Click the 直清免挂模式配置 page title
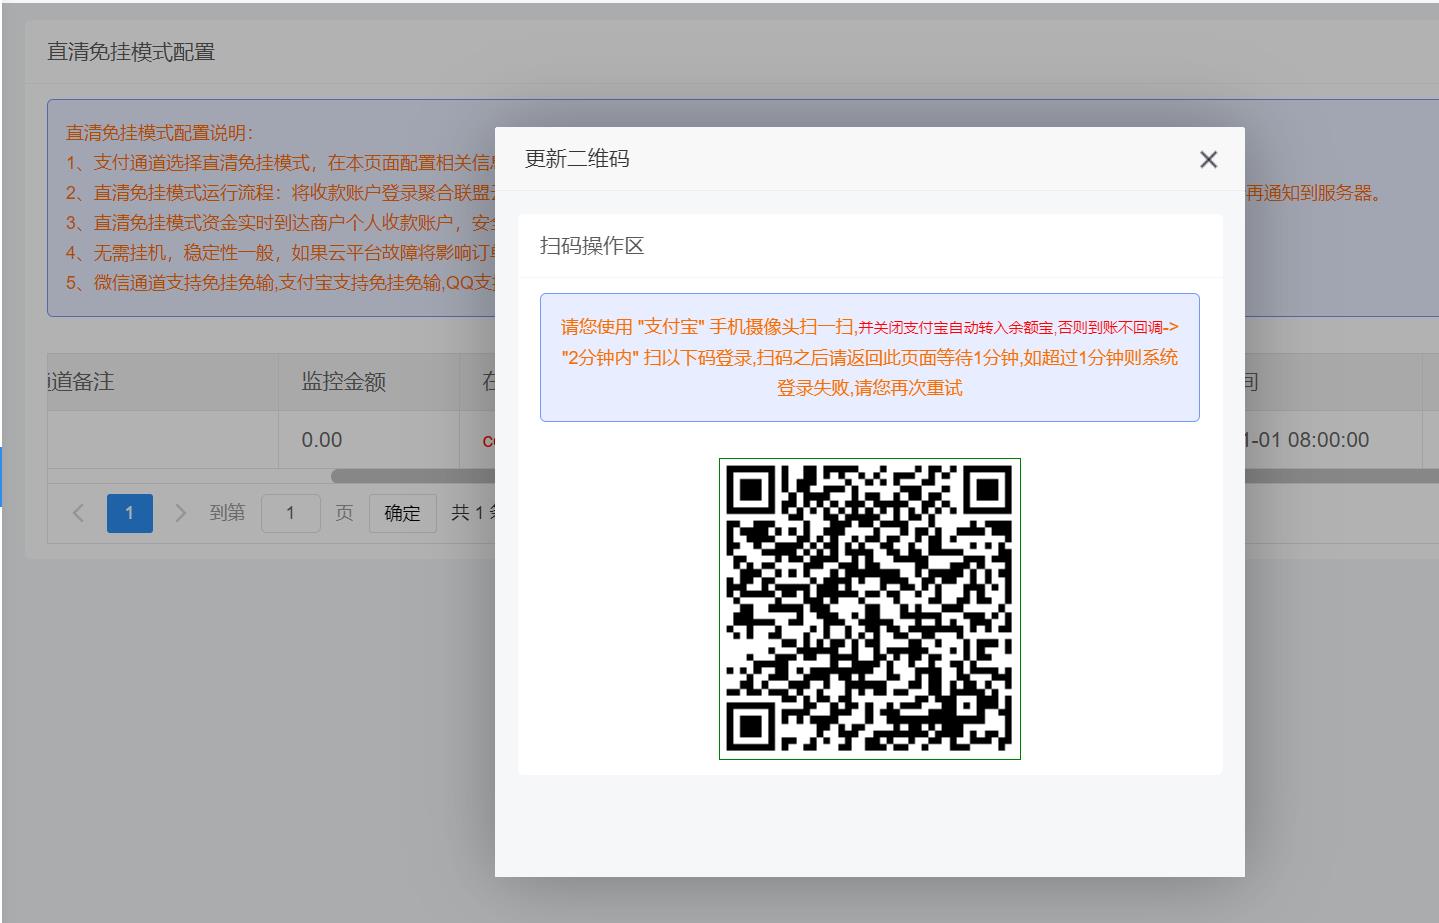Screen dimensions: 1439x923 click(131, 52)
